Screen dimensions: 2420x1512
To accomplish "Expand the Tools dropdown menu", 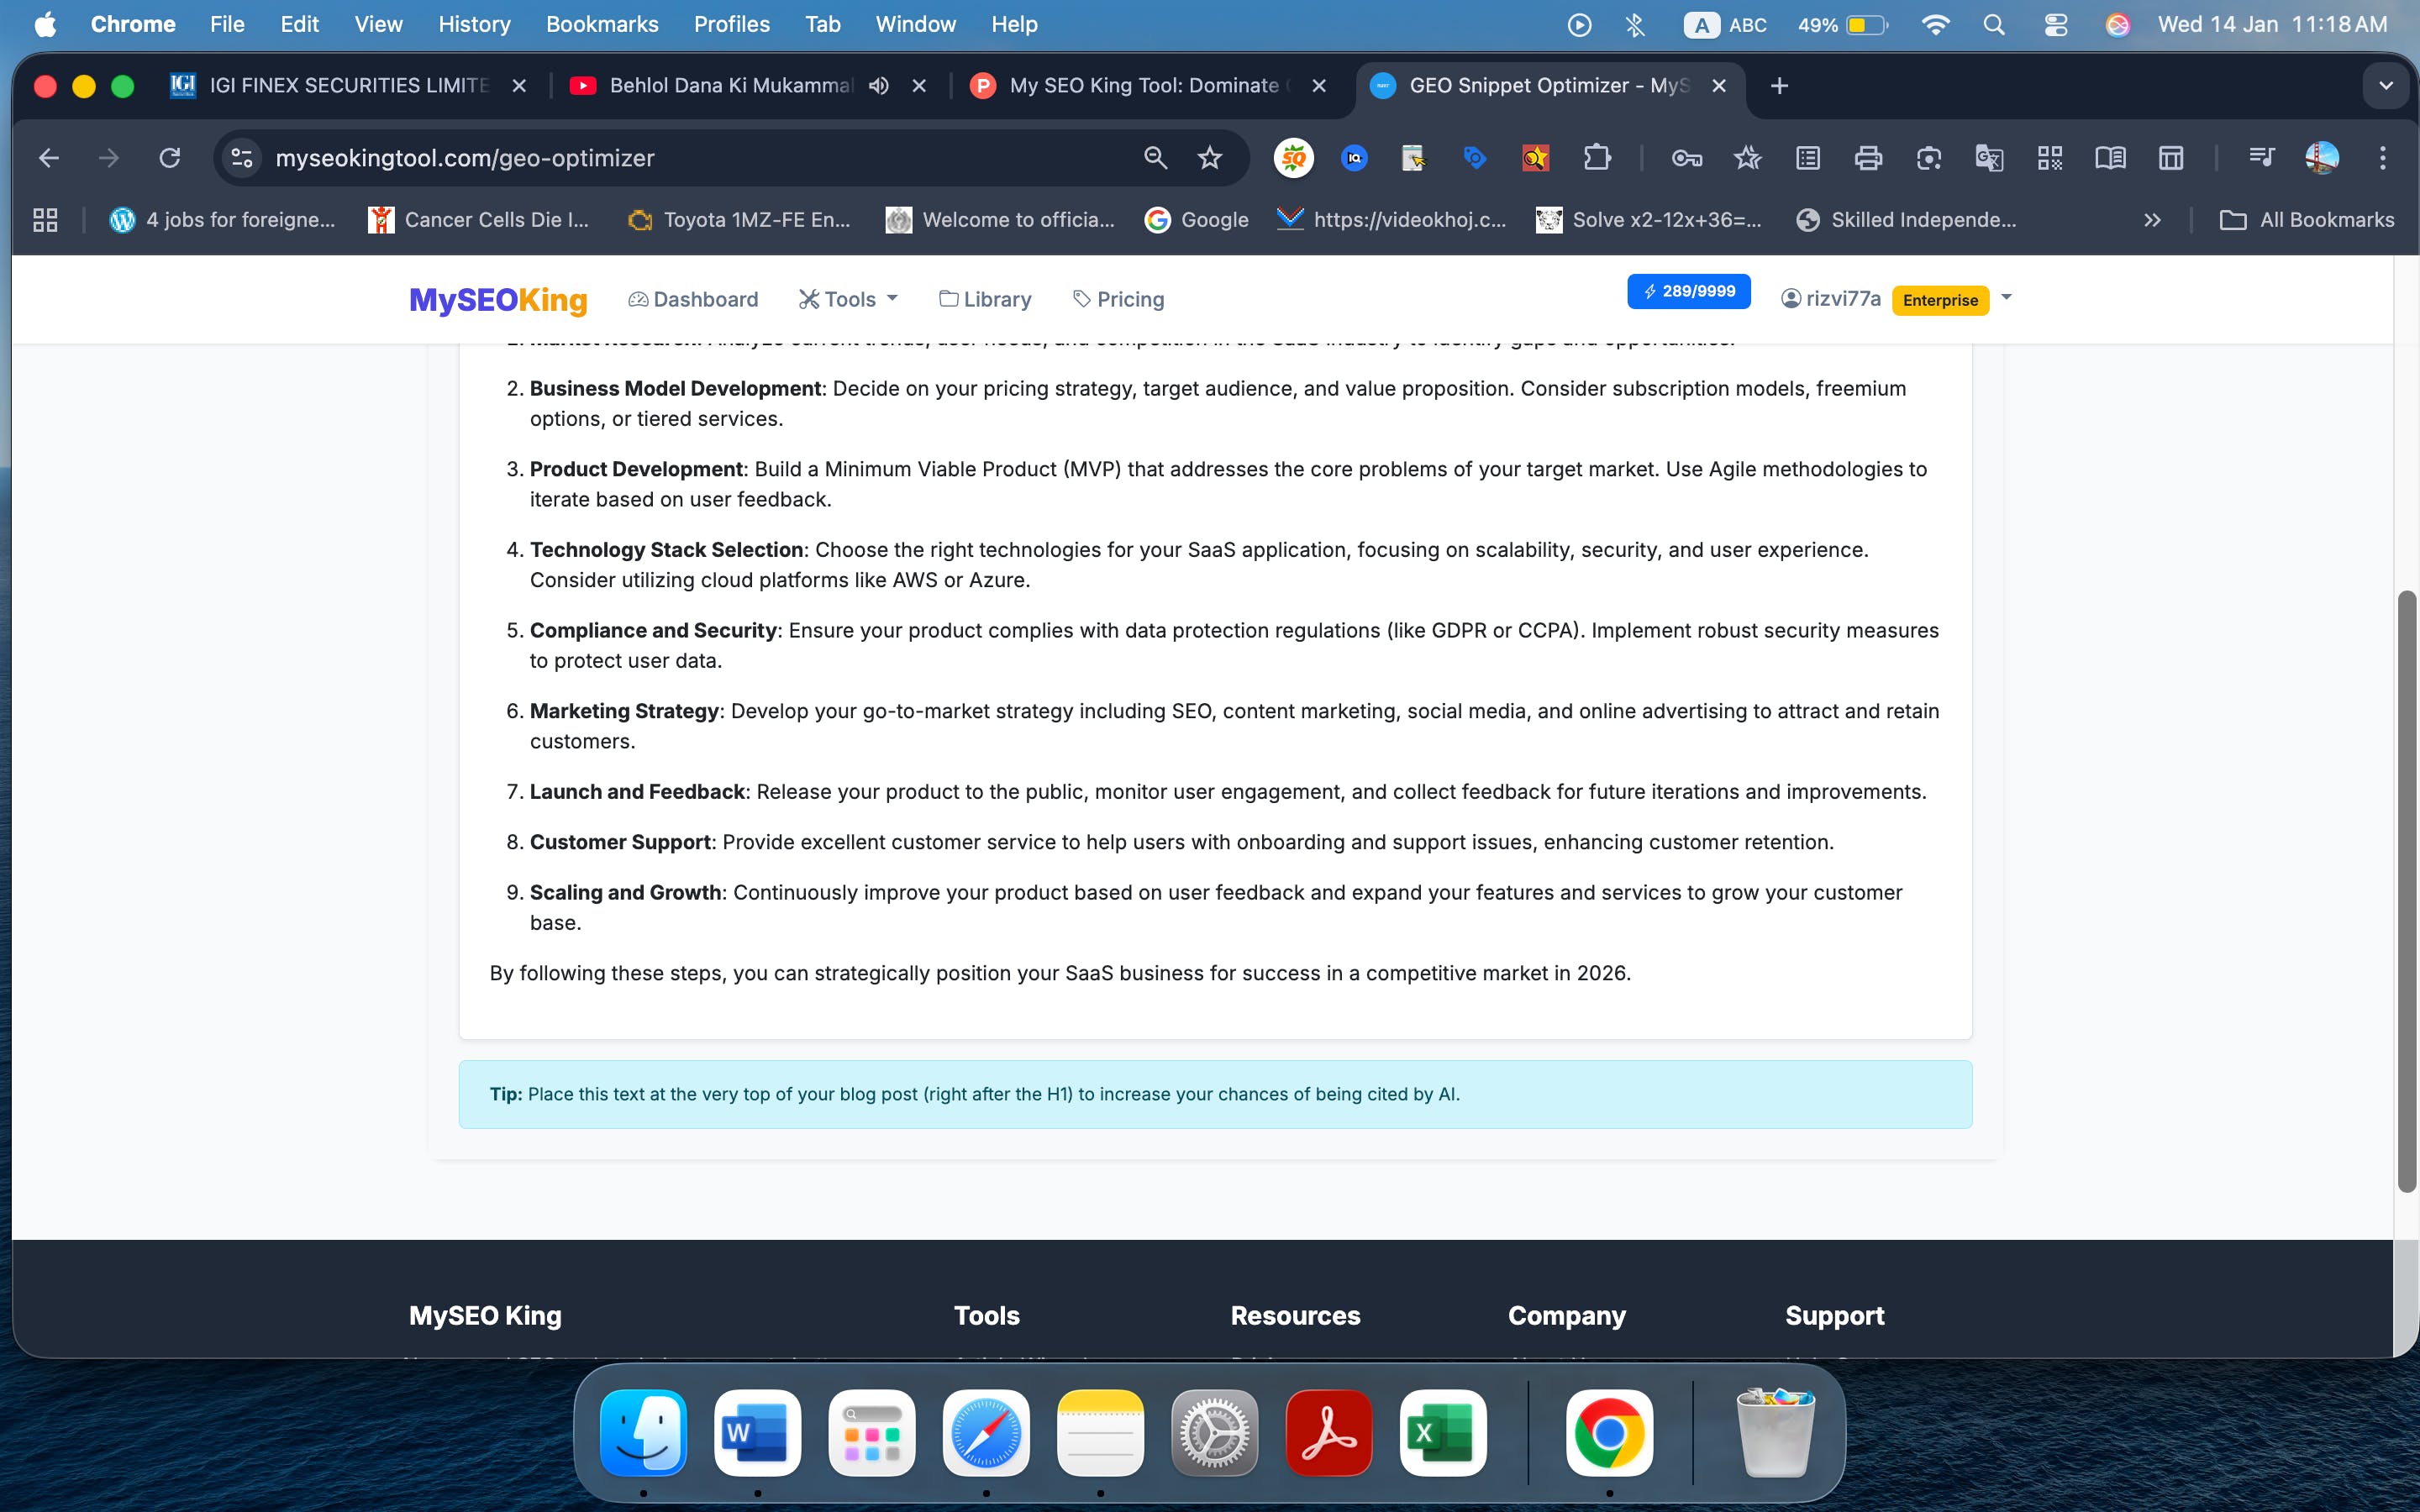I will point(849,299).
